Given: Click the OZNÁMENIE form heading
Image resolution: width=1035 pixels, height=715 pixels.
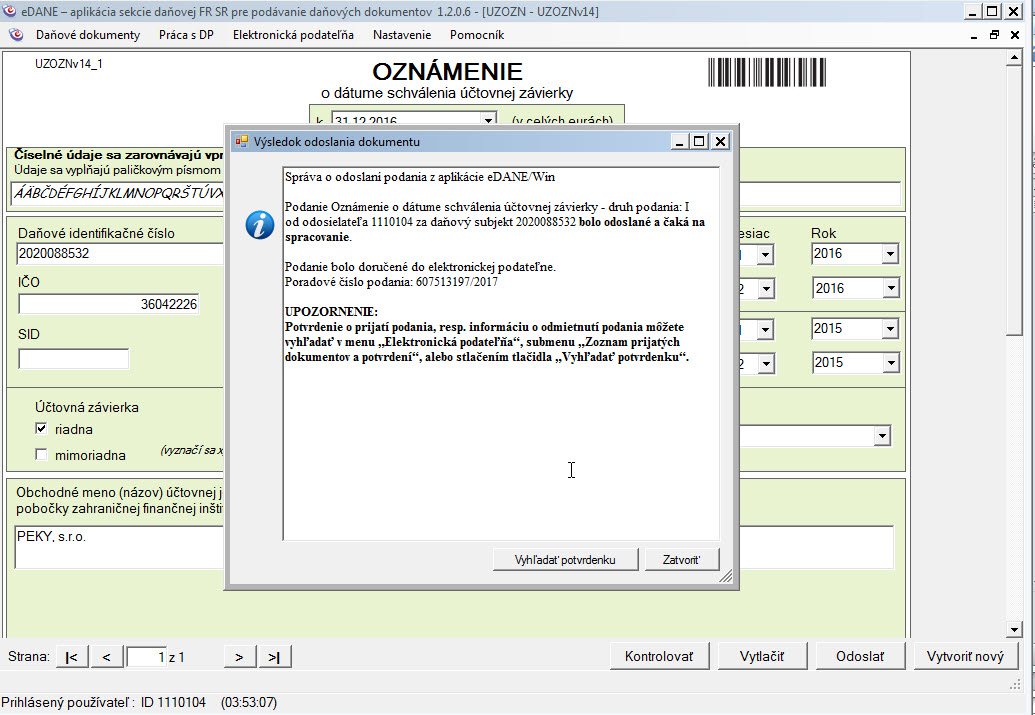Looking at the screenshot, I should pos(448,71).
